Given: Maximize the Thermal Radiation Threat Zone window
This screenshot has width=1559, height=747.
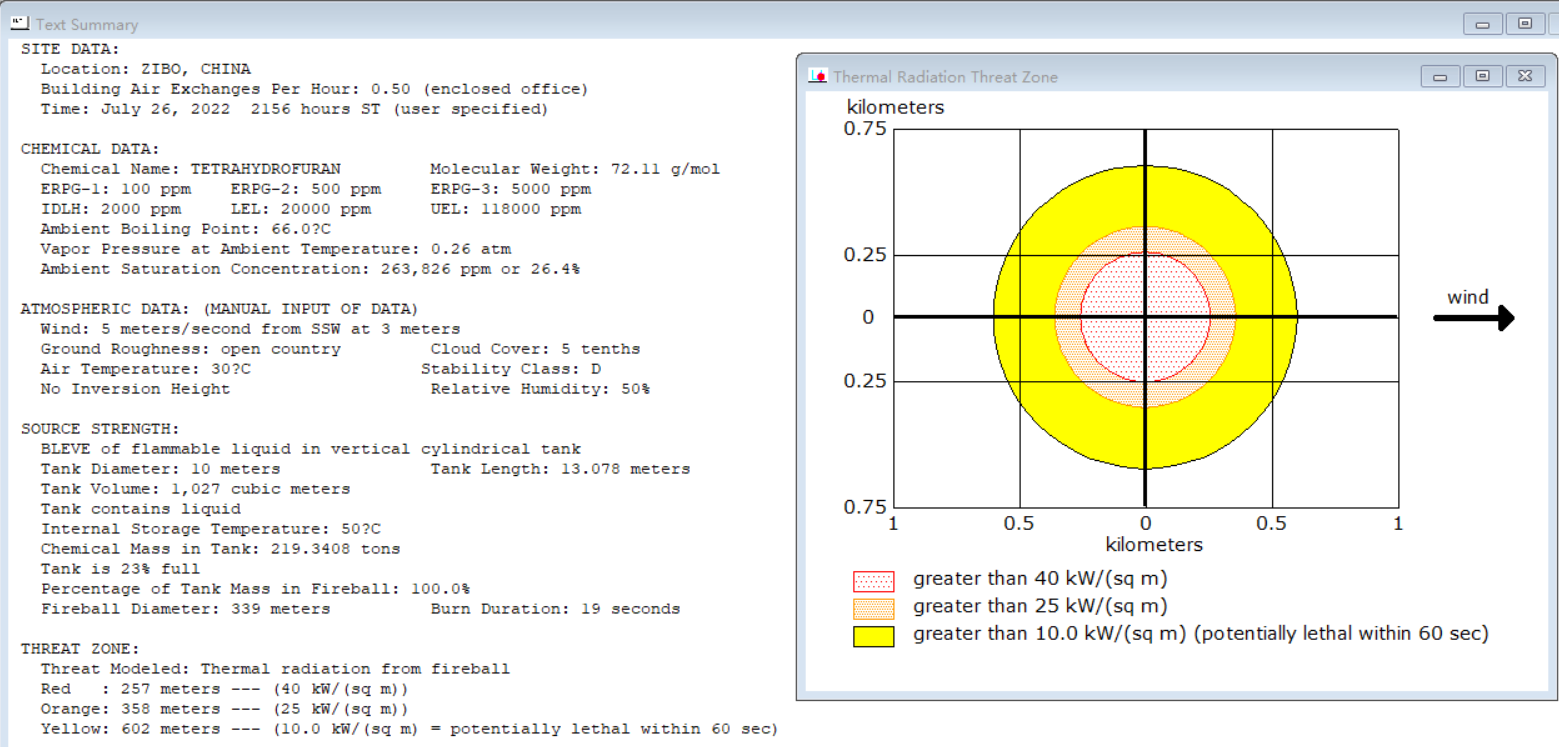Looking at the screenshot, I should pyautogui.click(x=1482, y=77).
